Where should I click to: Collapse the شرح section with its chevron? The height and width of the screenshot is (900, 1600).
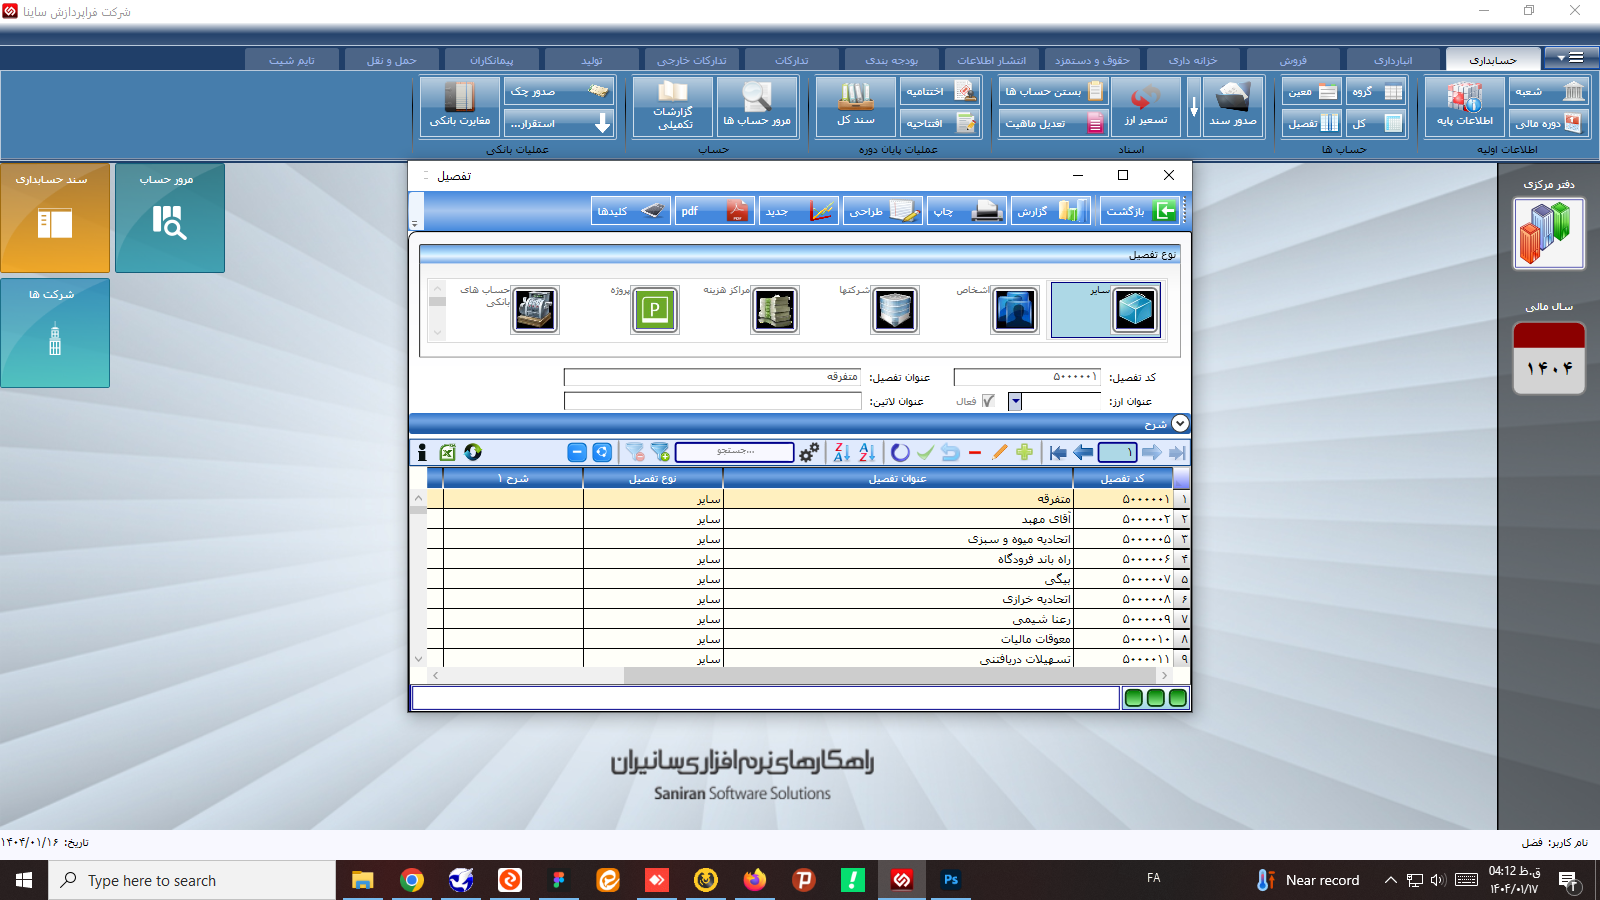[x=1179, y=423]
